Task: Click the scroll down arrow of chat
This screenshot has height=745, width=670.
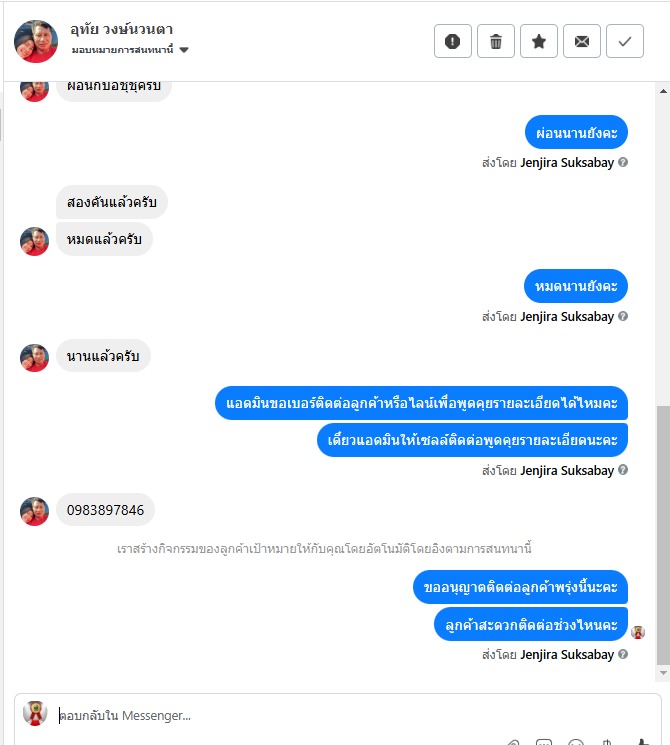Action: (663, 673)
